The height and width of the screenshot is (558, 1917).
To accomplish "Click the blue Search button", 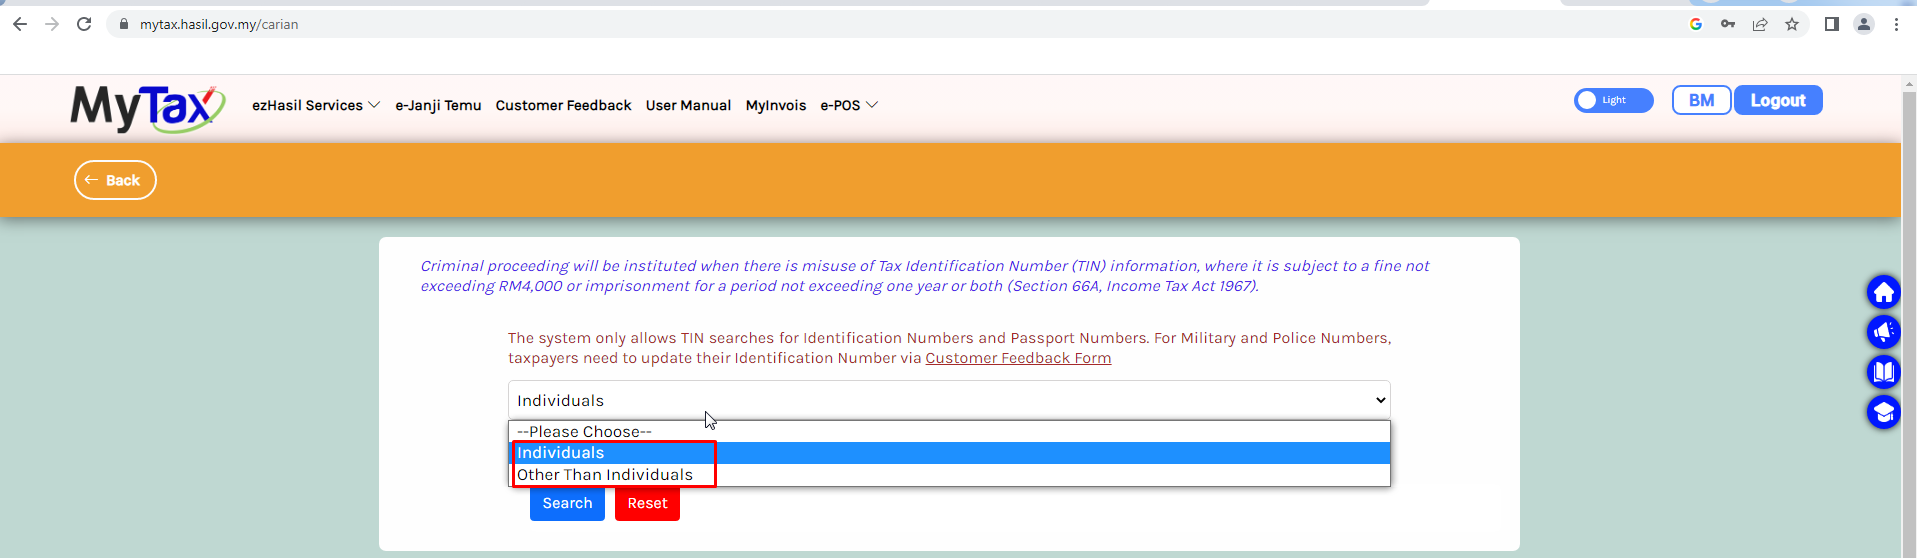I will [567, 503].
